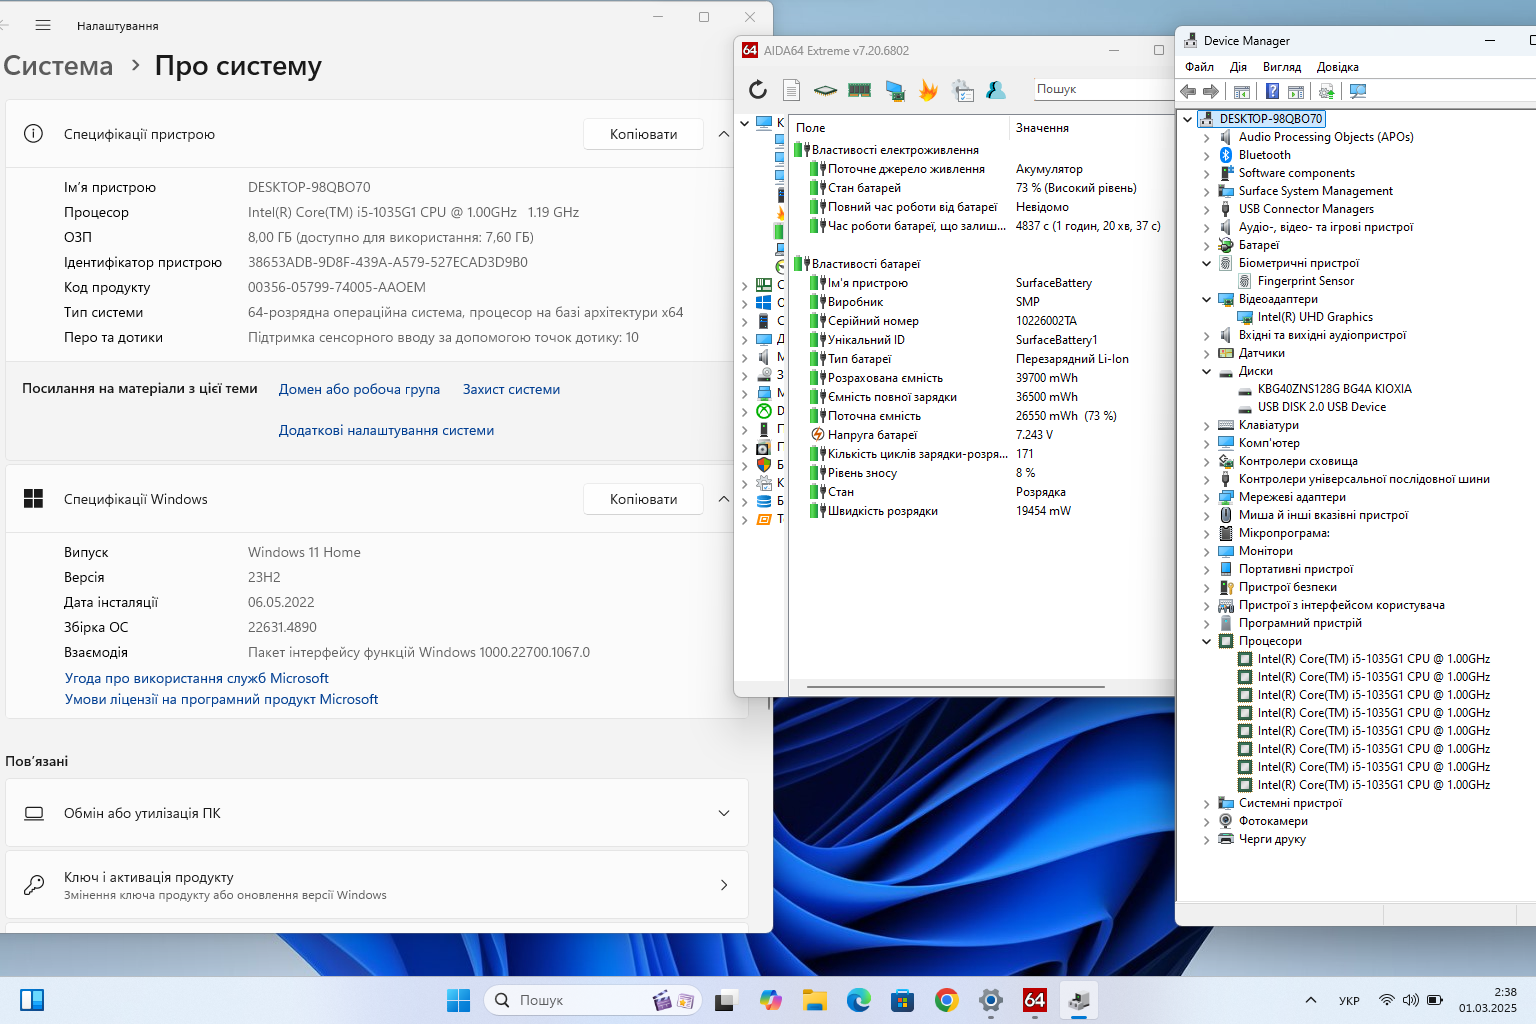Sort by the Поле column header in AIDA64
The height and width of the screenshot is (1024, 1536).
(x=899, y=128)
